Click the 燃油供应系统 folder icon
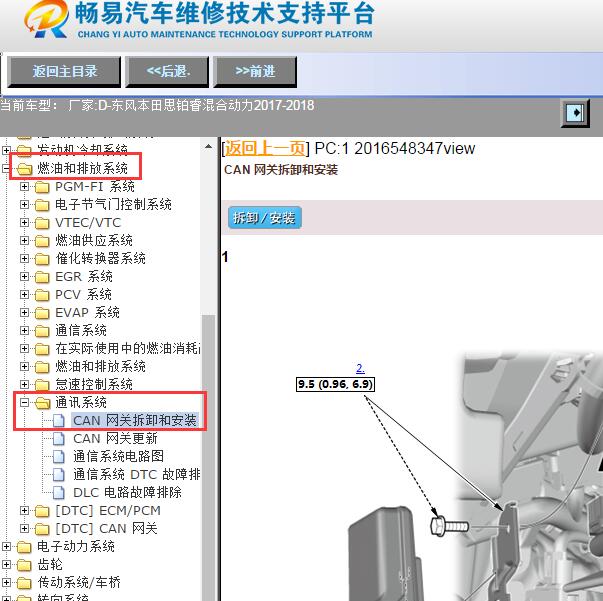 pos(42,241)
